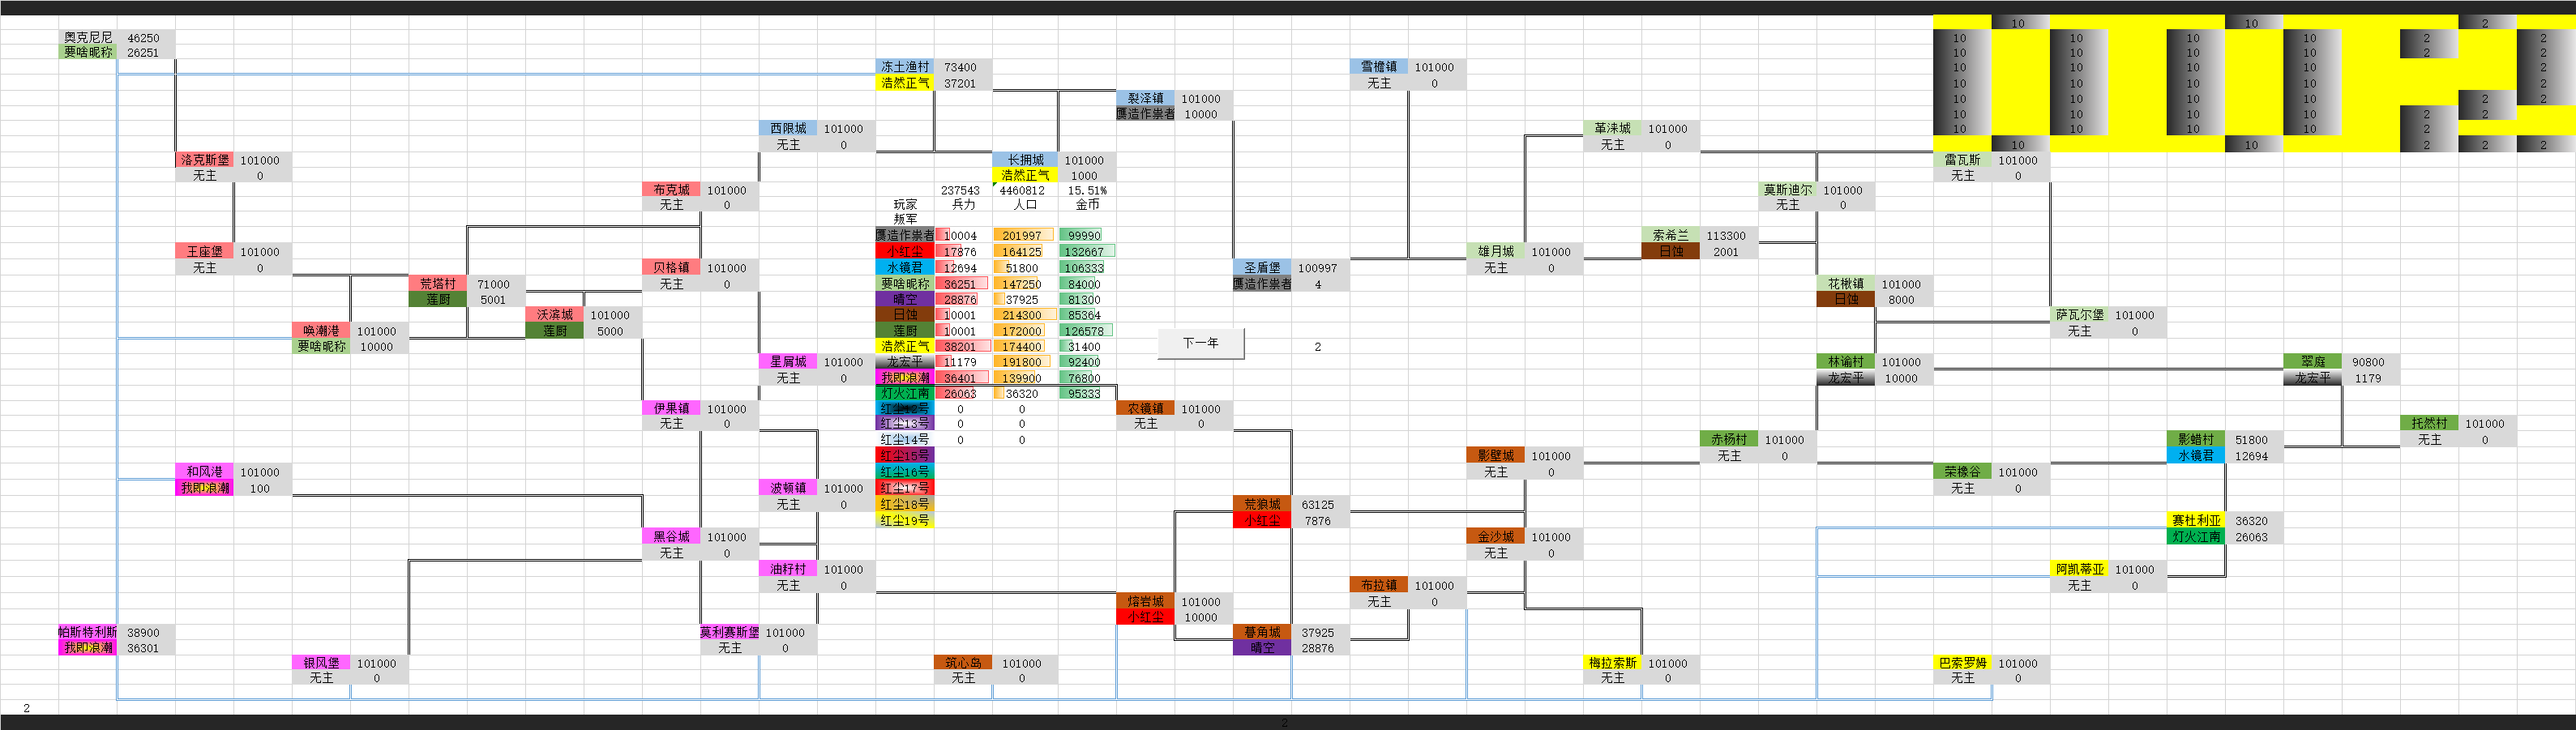The width and height of the screenshot is (2576, 730).
Task: Click the 下一年 button
Action: [x=1201, y=343]
